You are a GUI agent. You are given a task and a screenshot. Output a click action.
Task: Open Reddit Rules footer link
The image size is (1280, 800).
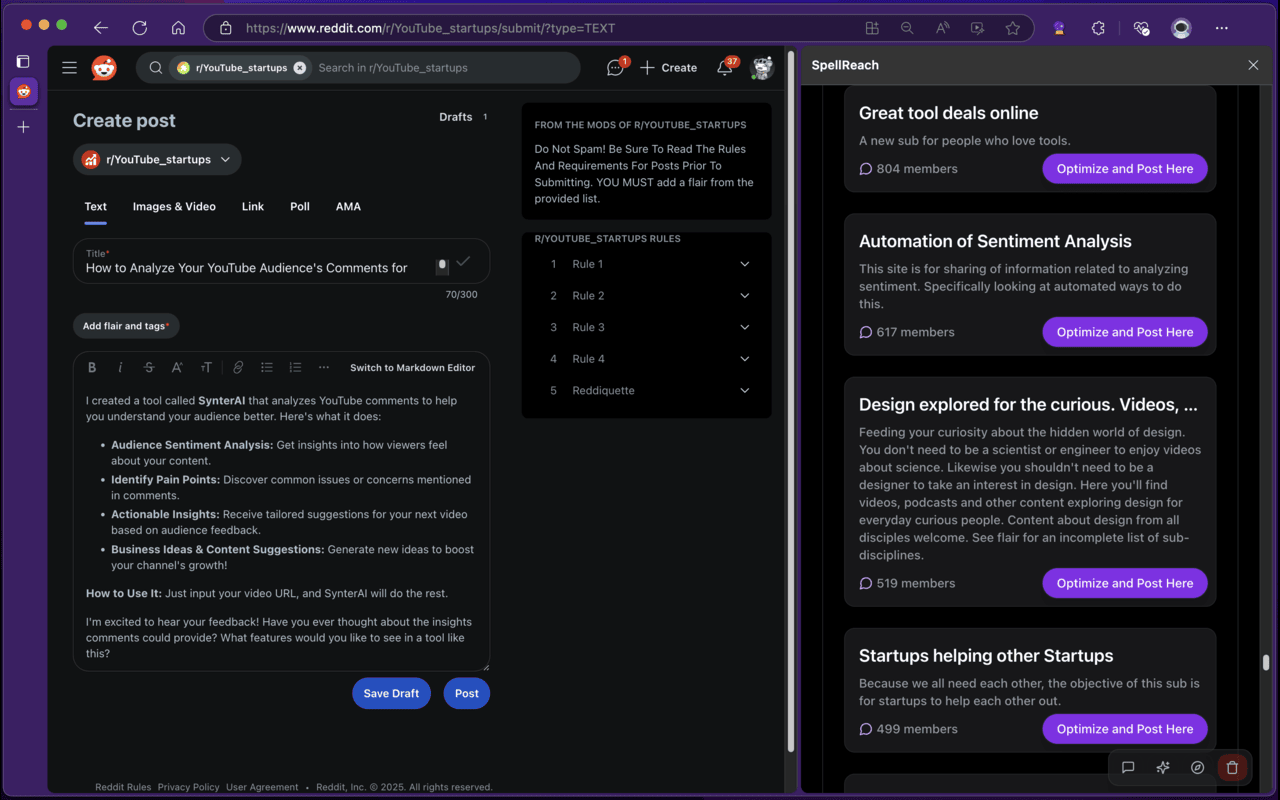(x=123, y=787)
